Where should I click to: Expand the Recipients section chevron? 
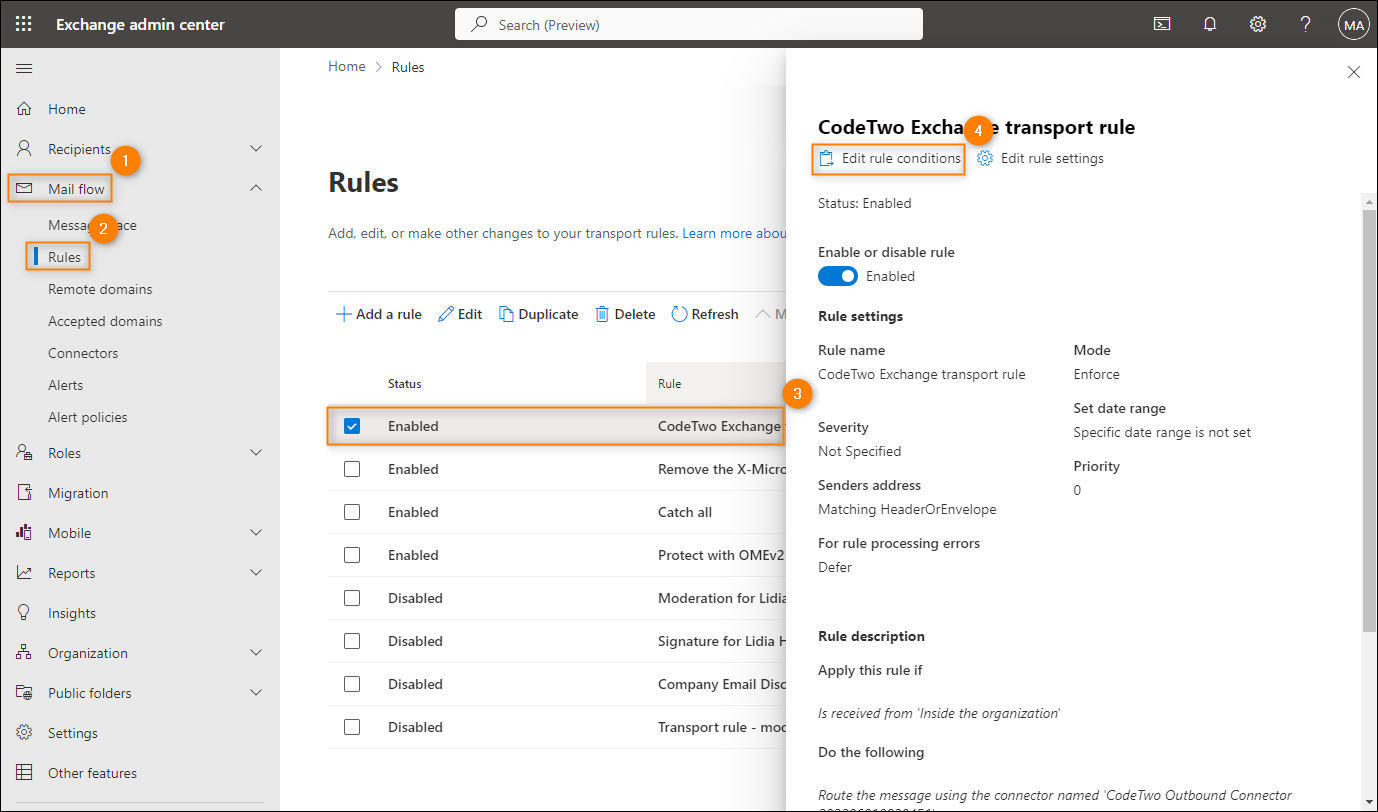(x=256, y=149)
